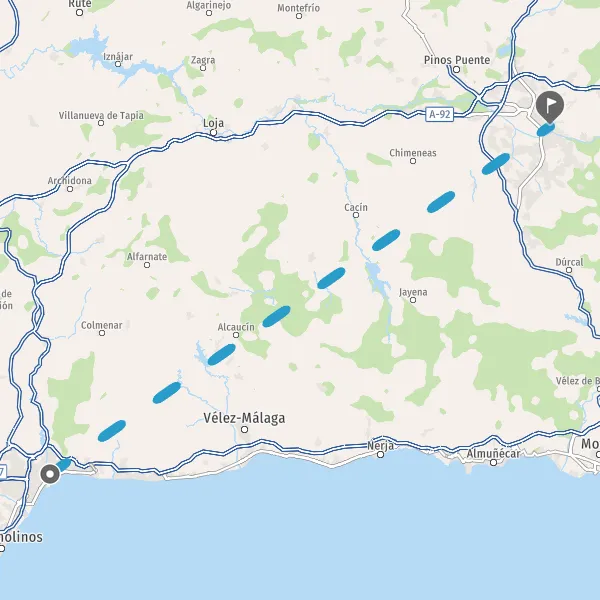
Task: Click the Iznájar town marker by reservoir
Action: [118, 64]
